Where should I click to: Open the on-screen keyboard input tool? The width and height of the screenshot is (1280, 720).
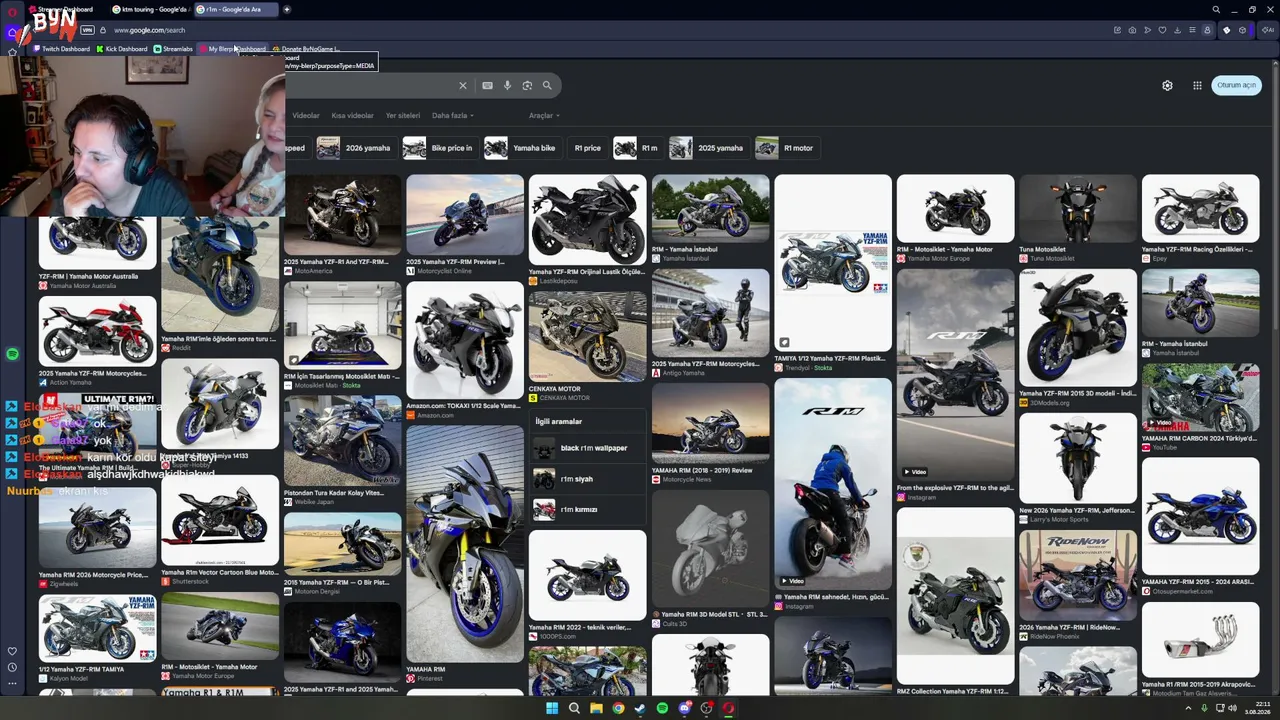(x=487, y=85)
